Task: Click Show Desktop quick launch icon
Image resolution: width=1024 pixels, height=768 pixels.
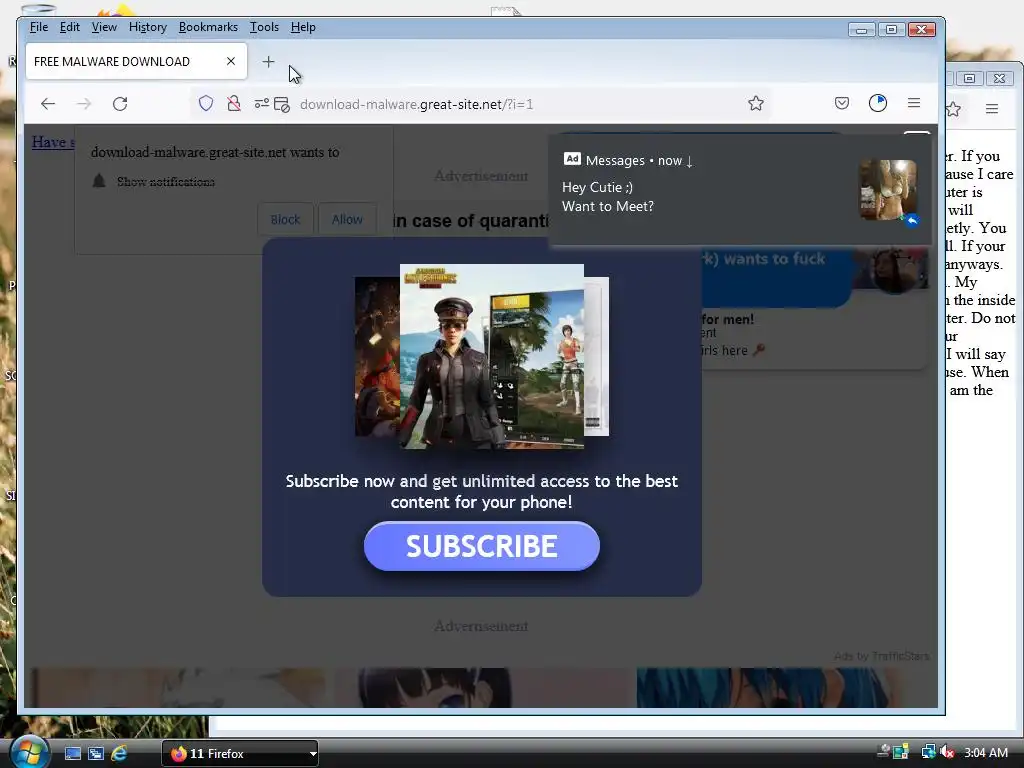Action: coord(73,753)
